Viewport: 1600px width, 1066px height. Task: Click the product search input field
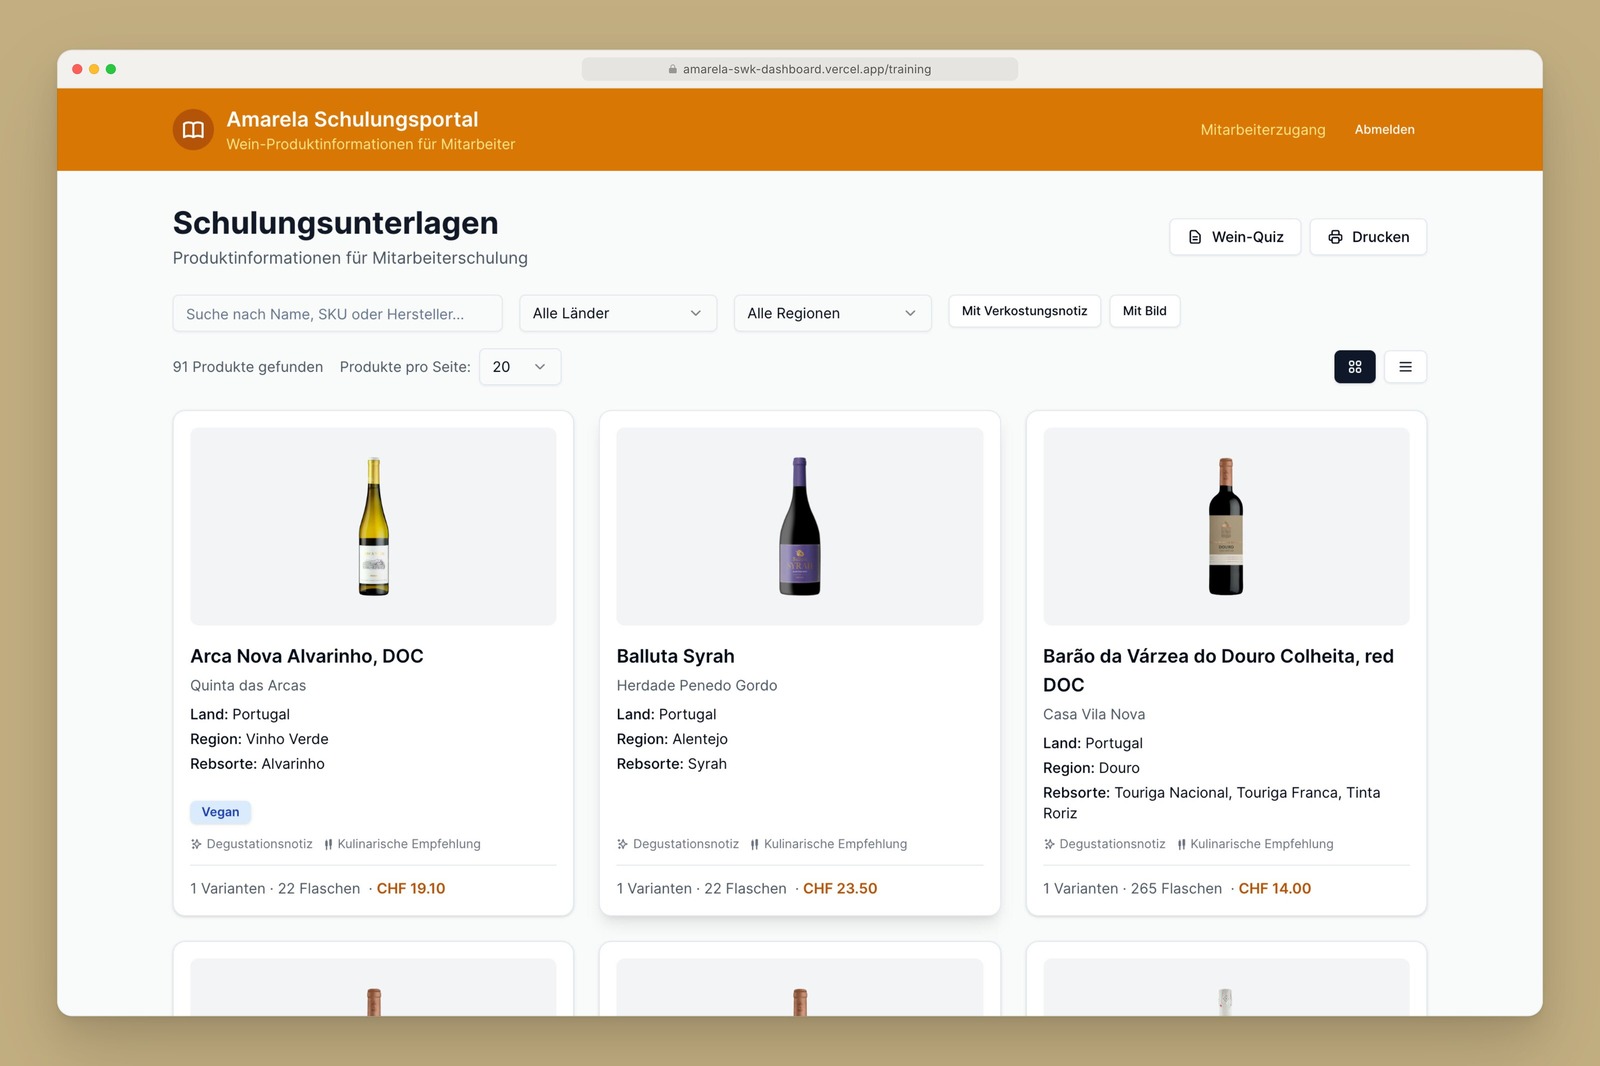337,313
